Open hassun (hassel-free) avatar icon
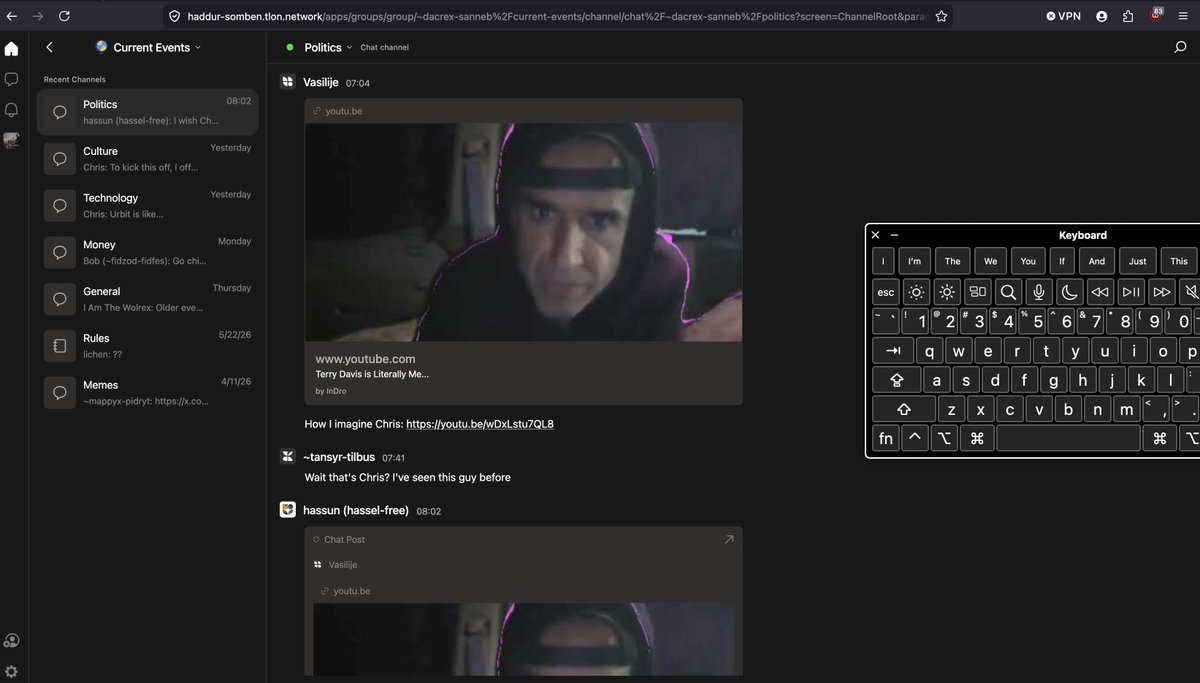The height and width of the screenshot is (683, 1200). (287, 510)
